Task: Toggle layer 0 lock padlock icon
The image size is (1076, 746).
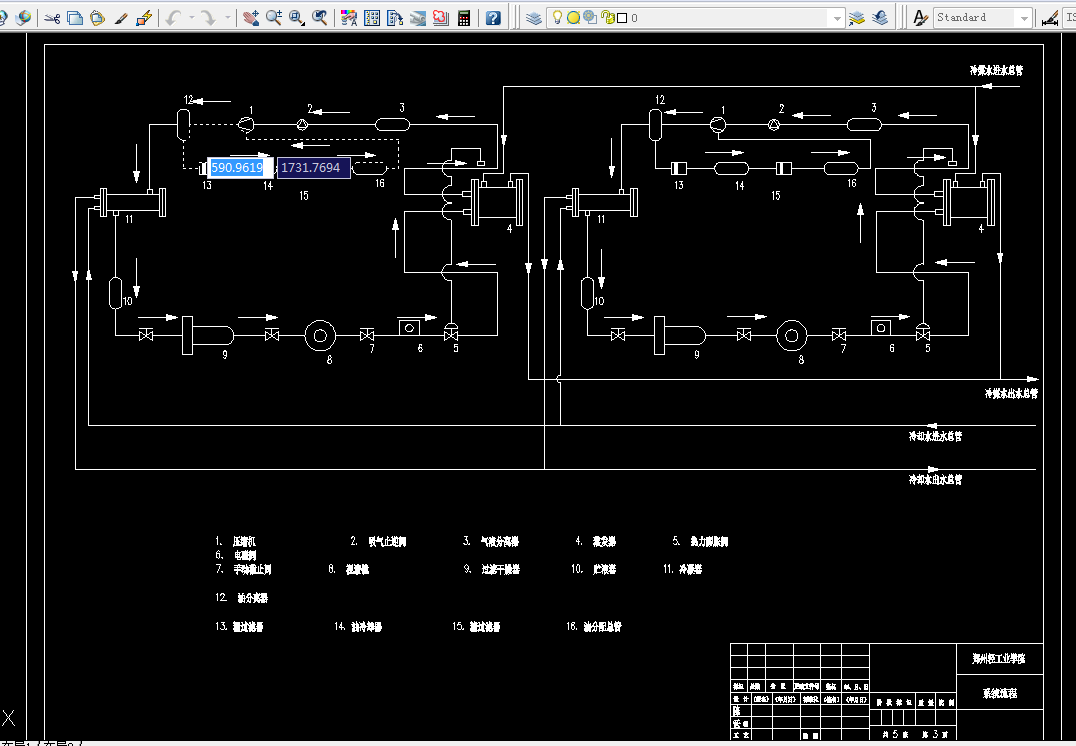Action: (x=607, y=18)
